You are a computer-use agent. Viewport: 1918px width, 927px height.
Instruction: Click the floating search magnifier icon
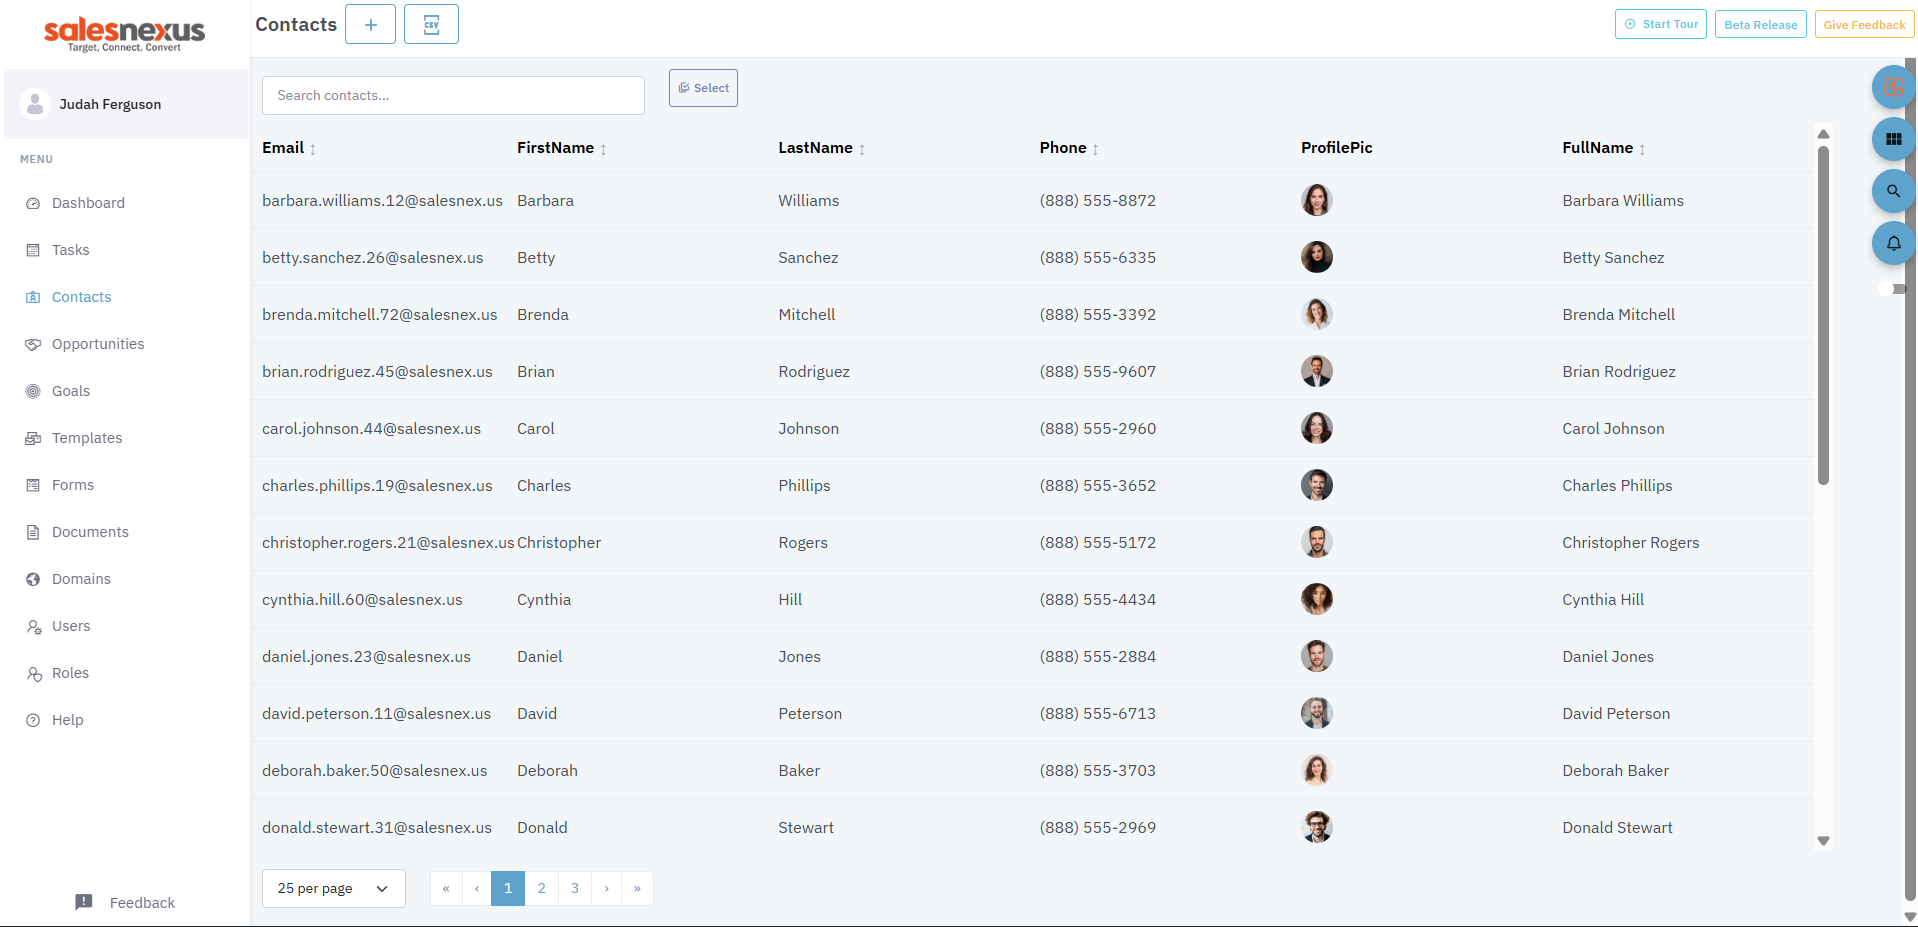[1893, 191]
